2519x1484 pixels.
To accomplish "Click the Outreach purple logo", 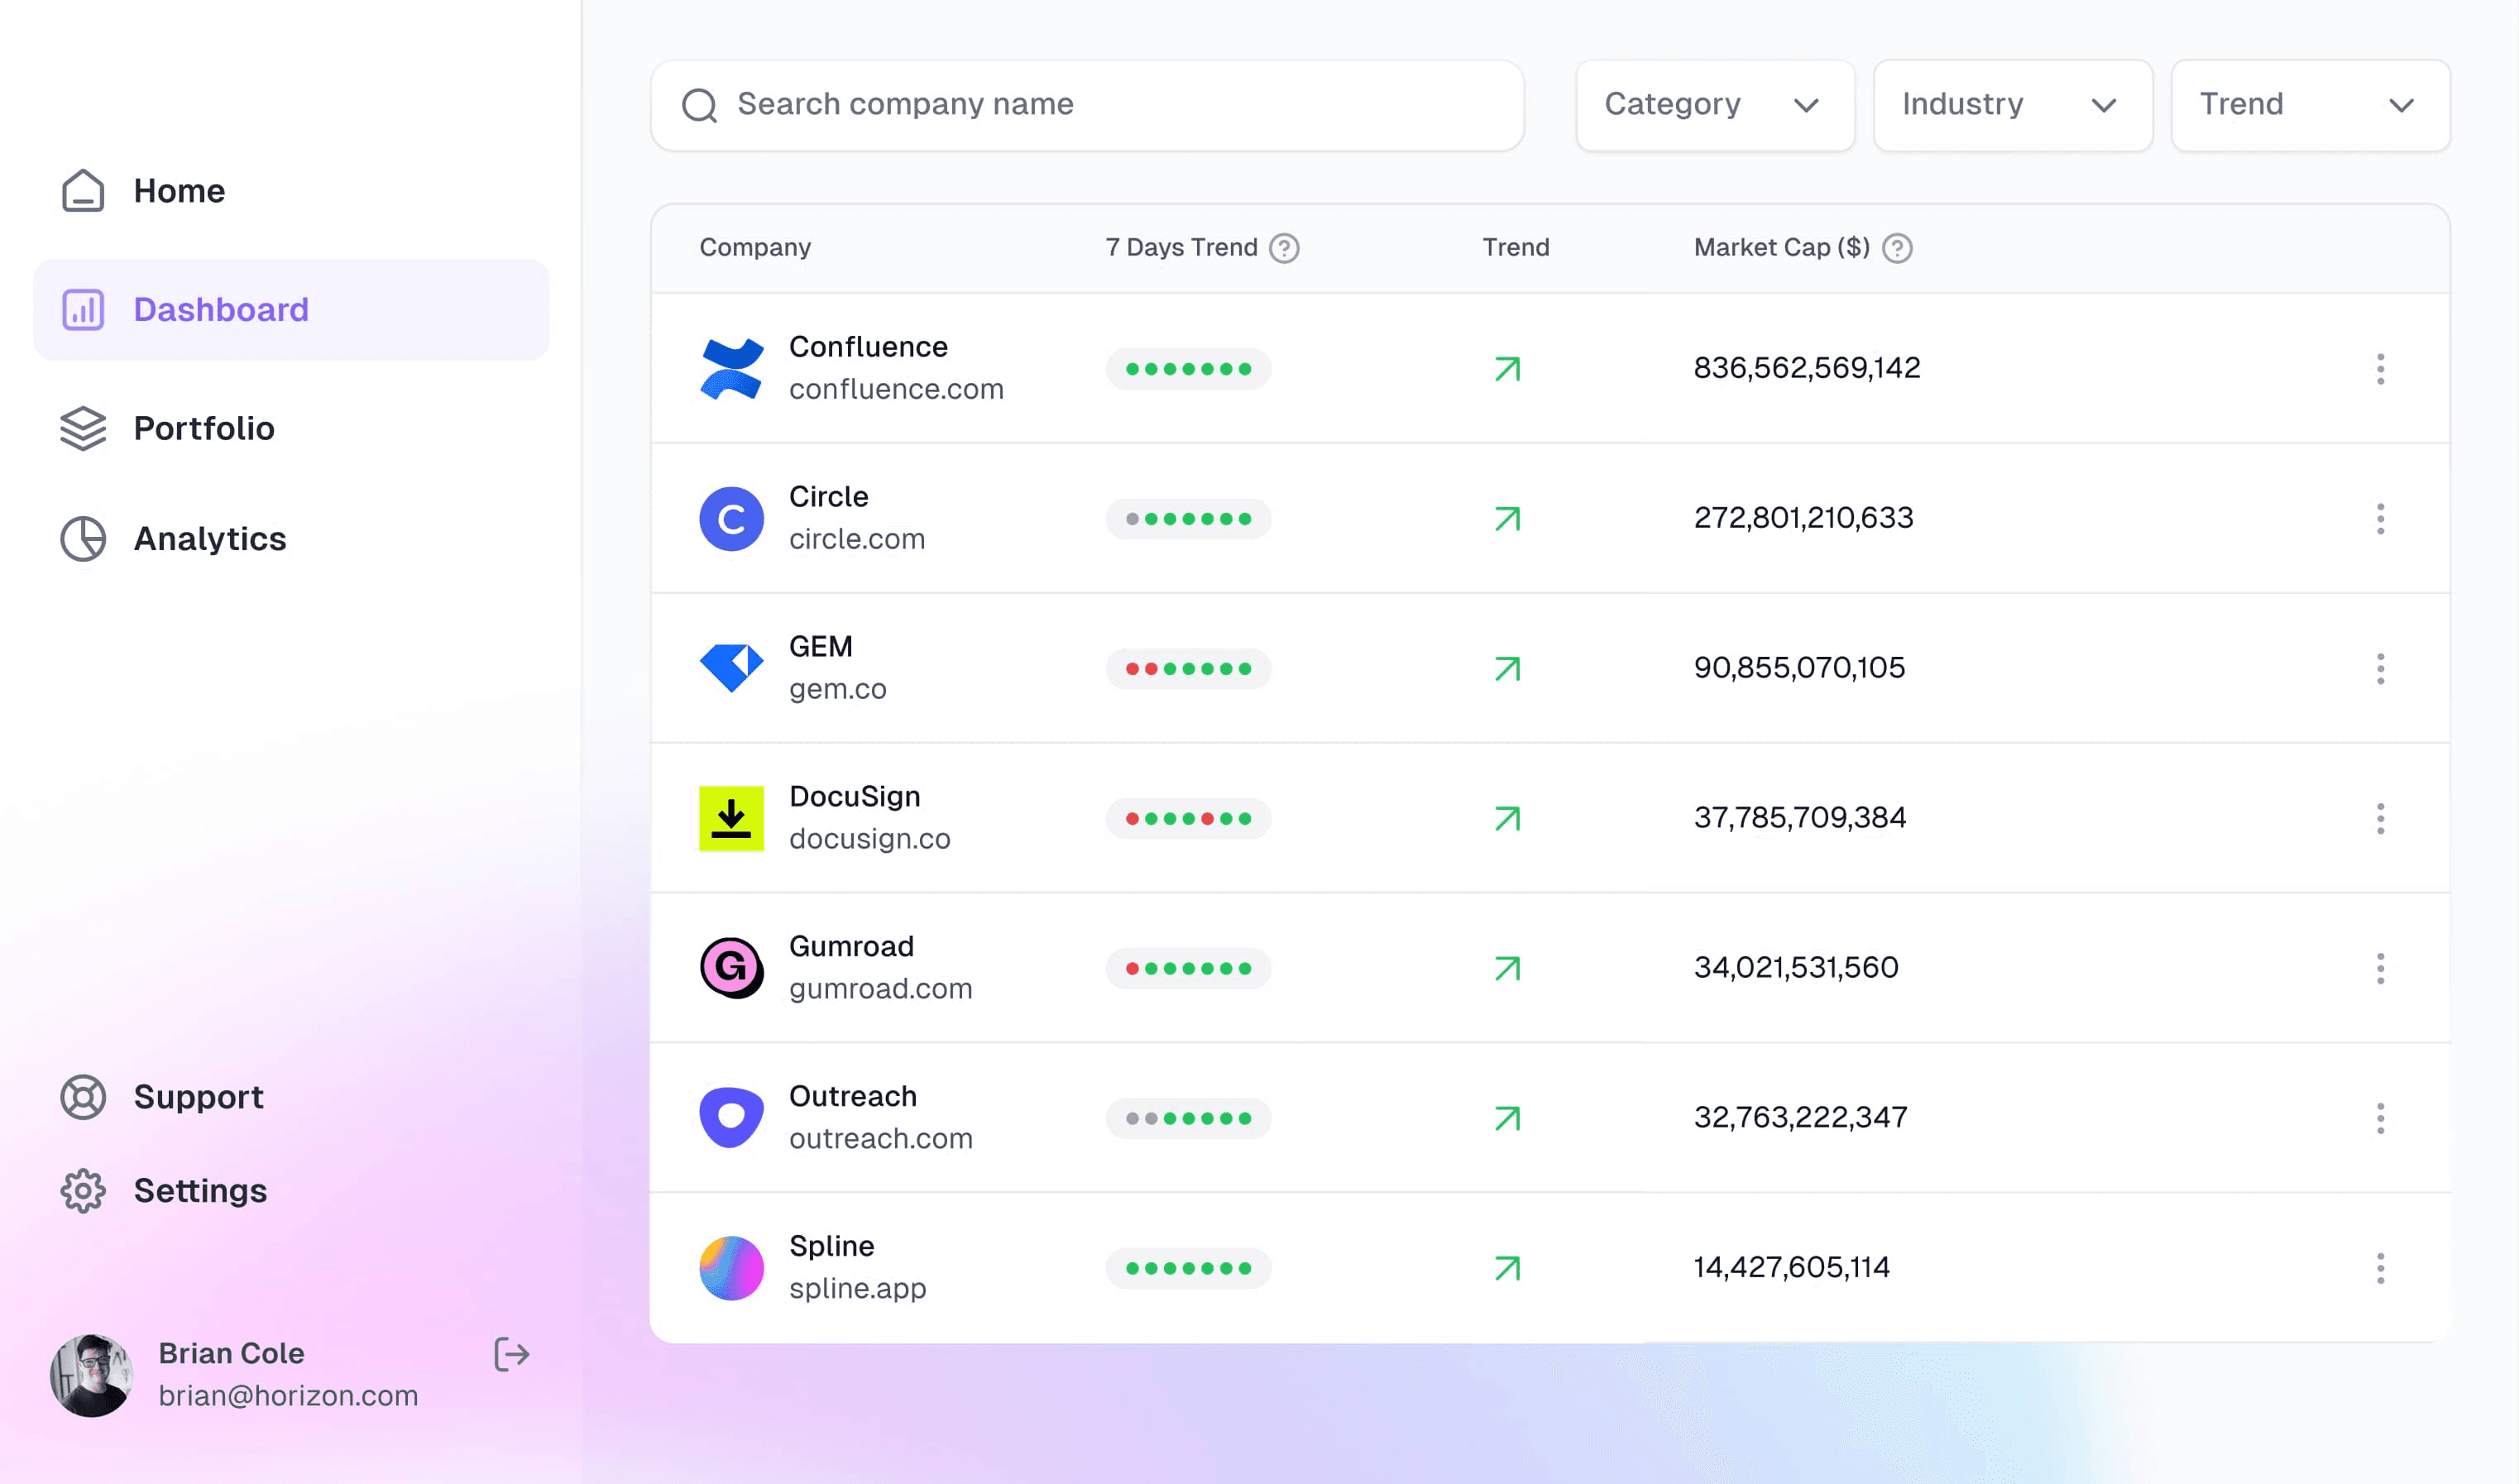I will tap(731, 1118).
